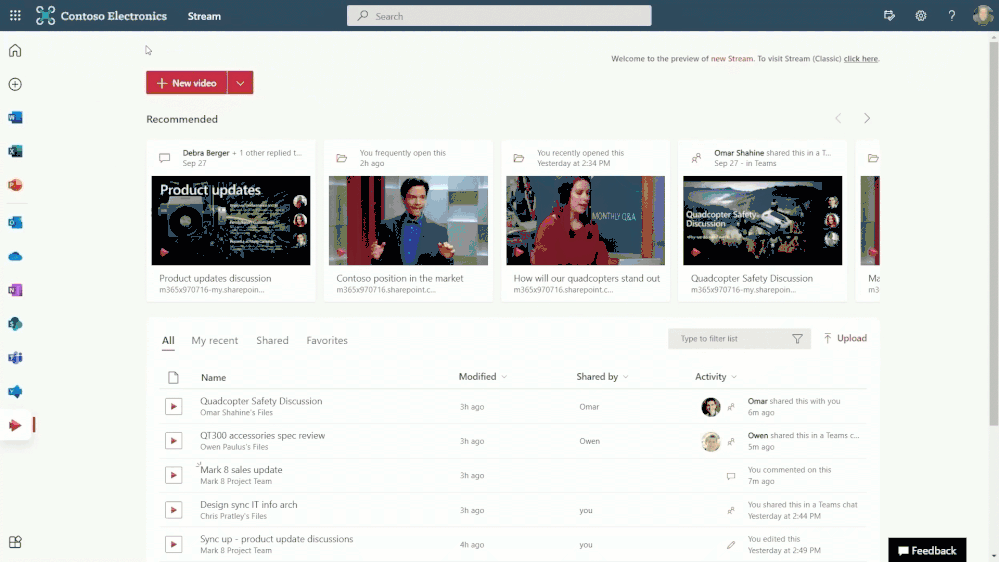Click play icon for QT300 accessories spec review
The image size is (999, 562).
pyautogui.click(x=173, y=441)
